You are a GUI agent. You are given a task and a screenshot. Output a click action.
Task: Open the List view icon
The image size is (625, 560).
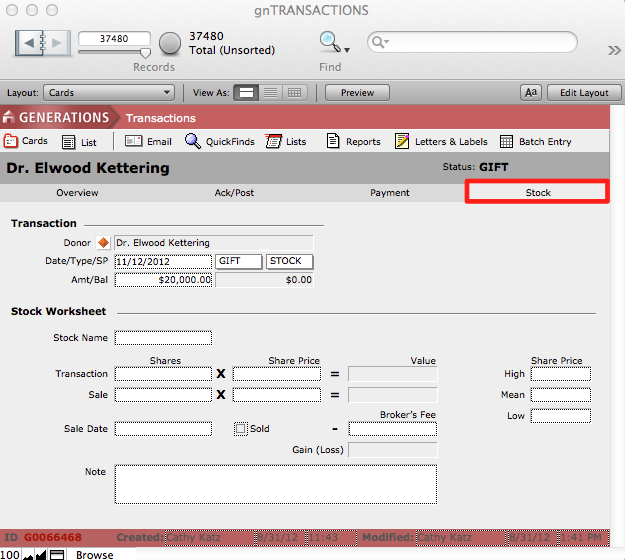click(x=69, y=142)
